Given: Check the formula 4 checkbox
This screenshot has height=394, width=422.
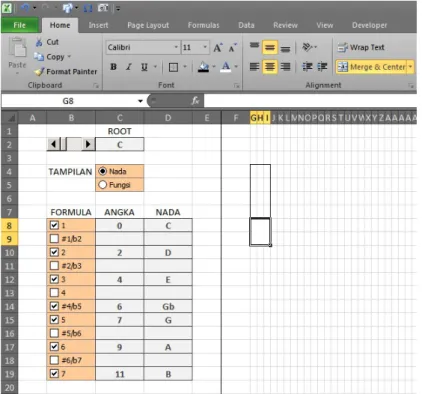Looking at the screenshot, I should 54,293.
